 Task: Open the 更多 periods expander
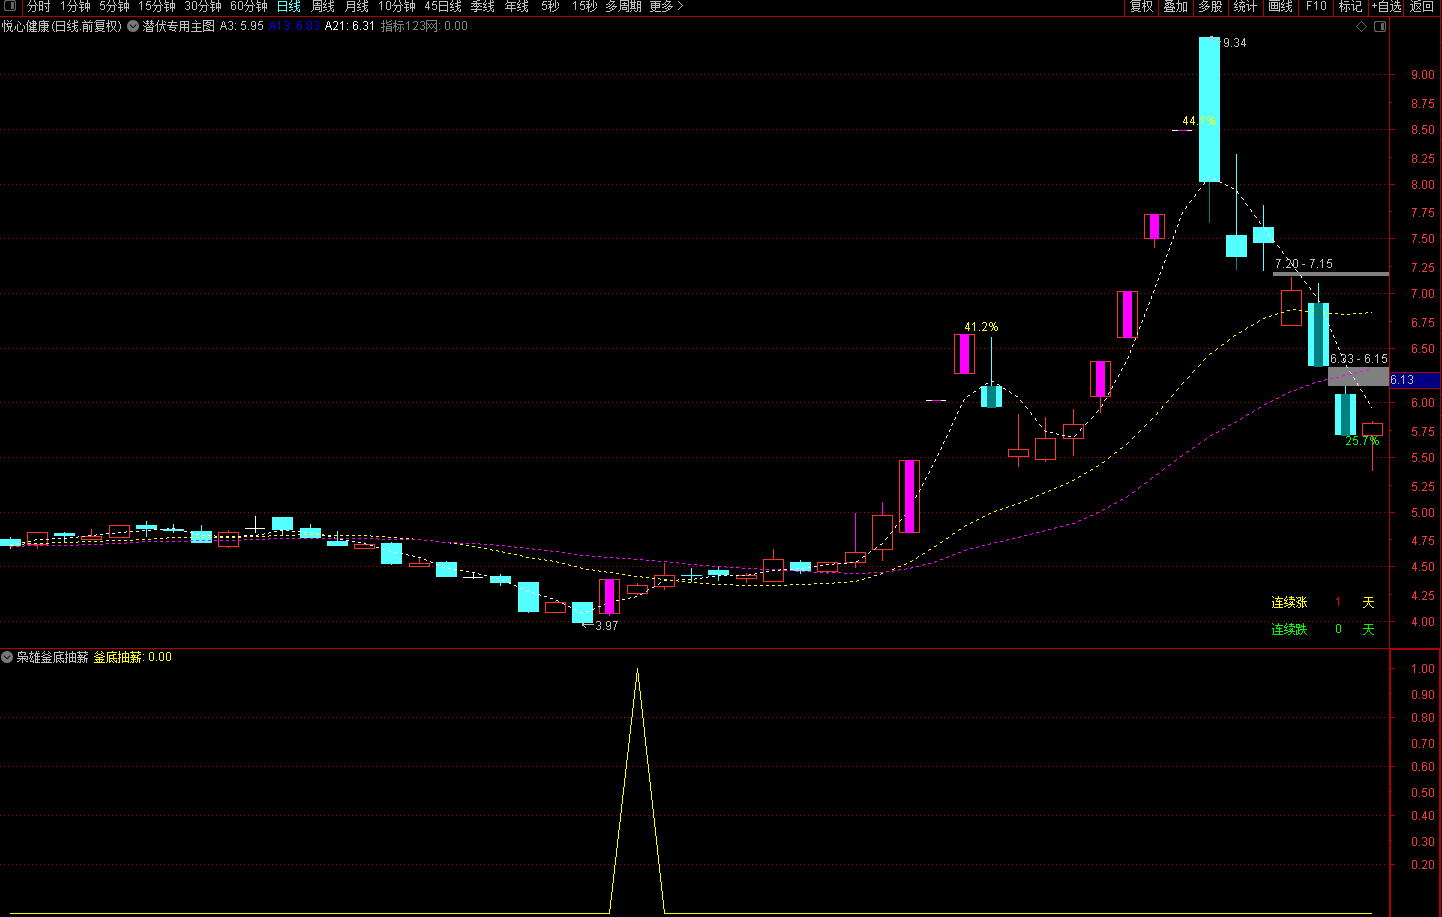coord(666,7)
